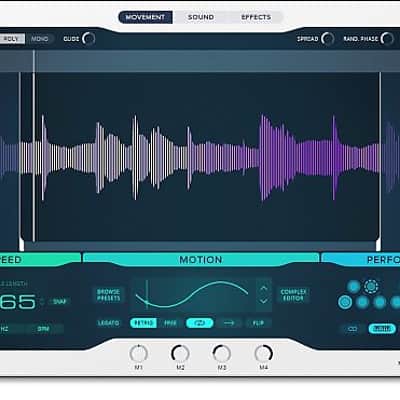Click the stepper arrows beside the length value
Screen dimensions: 400x400
point(42,302)
